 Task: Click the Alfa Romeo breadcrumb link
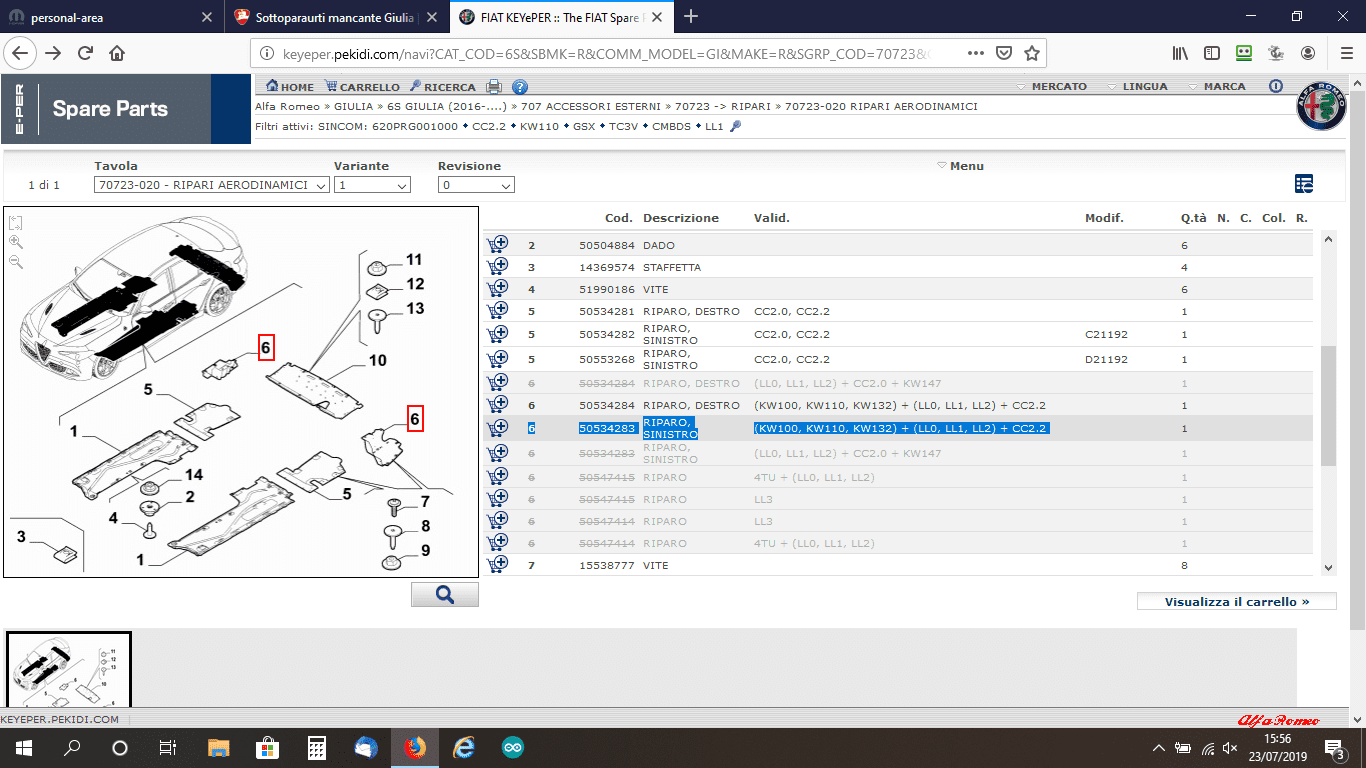click(287, 106)
